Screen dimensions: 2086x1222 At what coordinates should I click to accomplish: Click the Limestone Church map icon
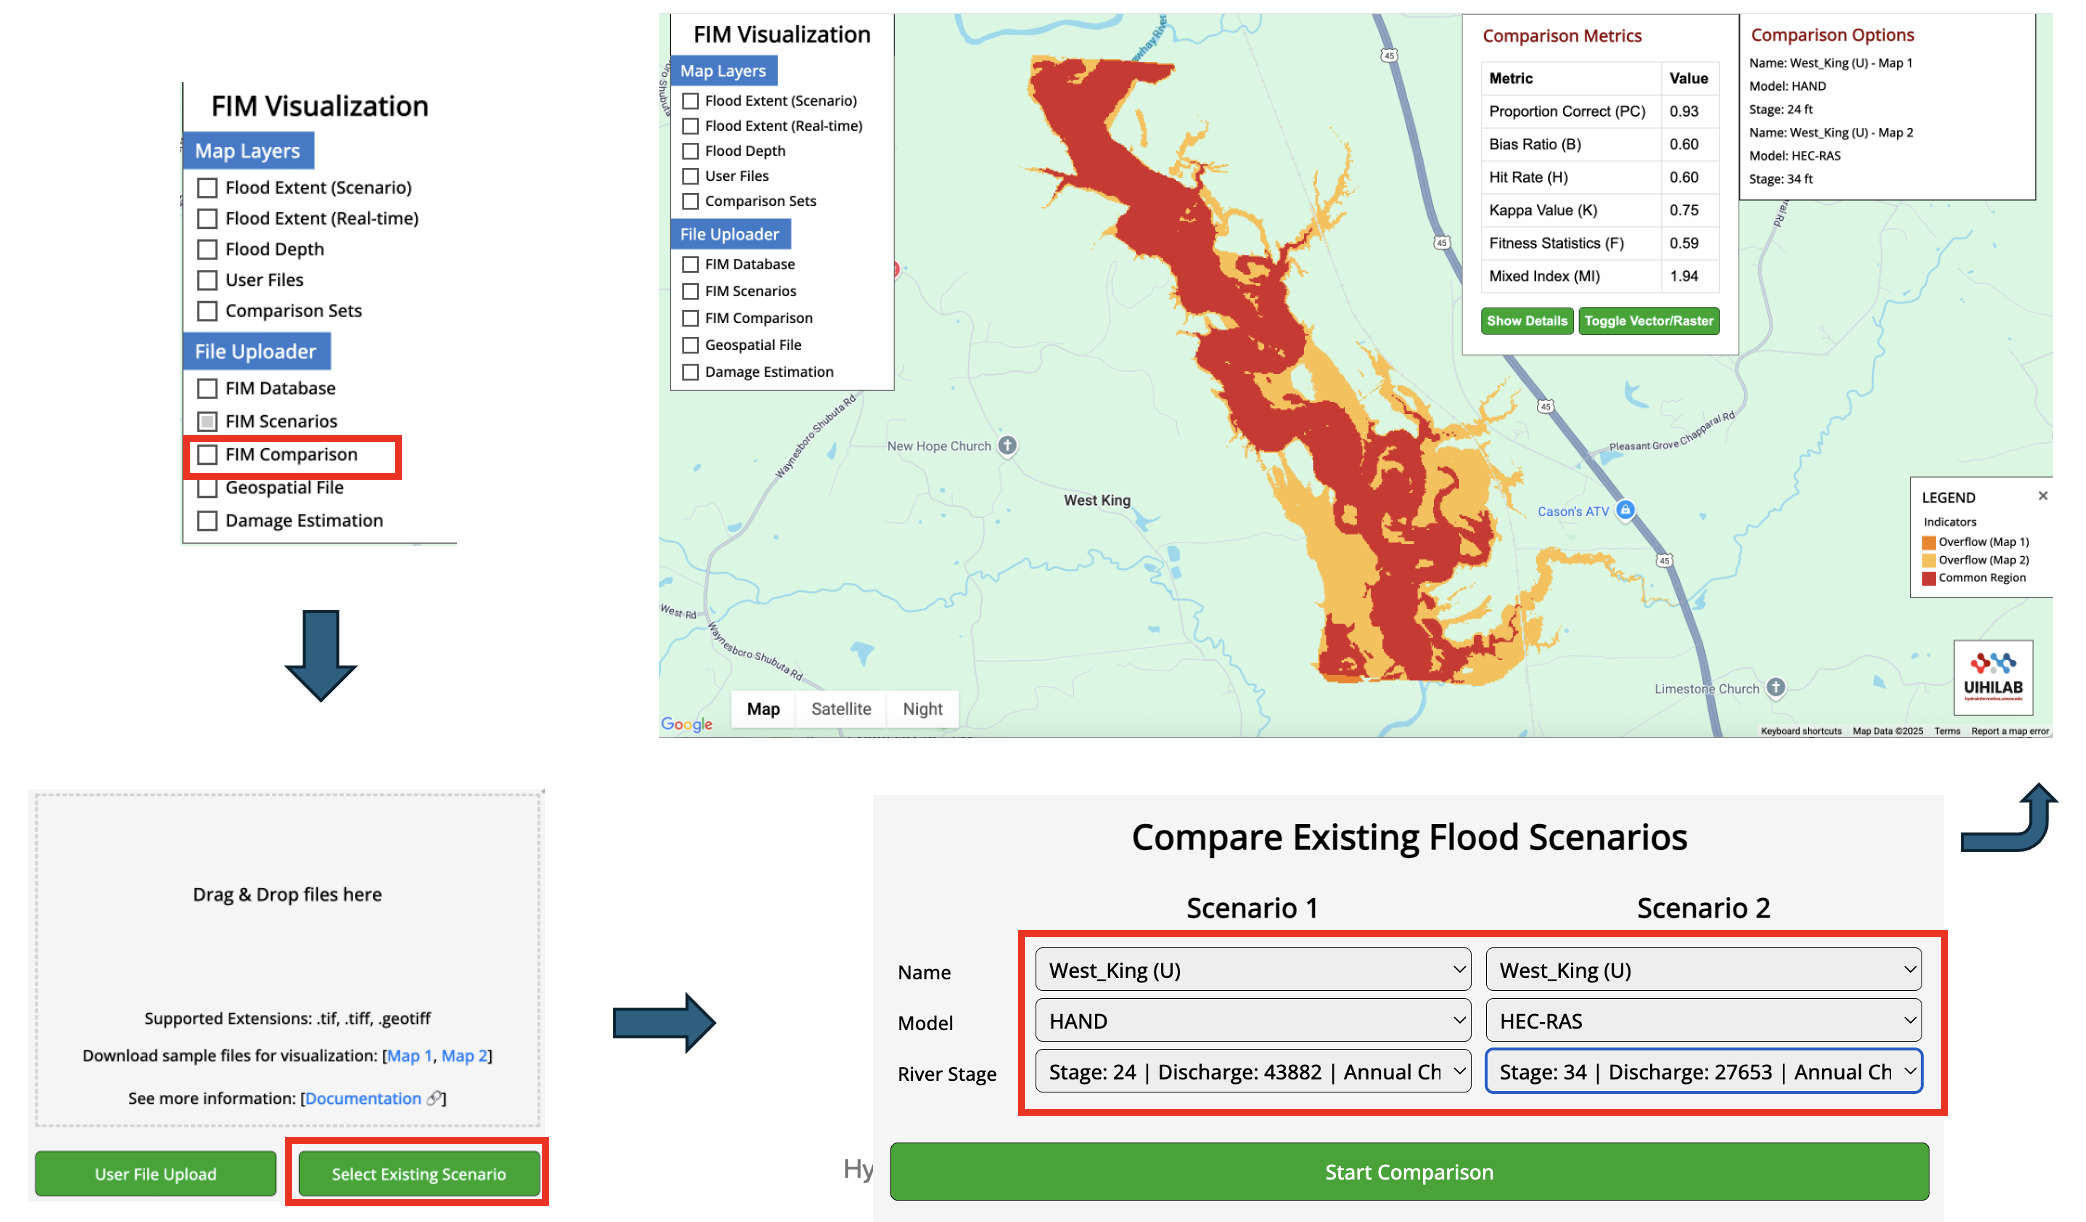pyautogui.click(x=1775, y=688)
